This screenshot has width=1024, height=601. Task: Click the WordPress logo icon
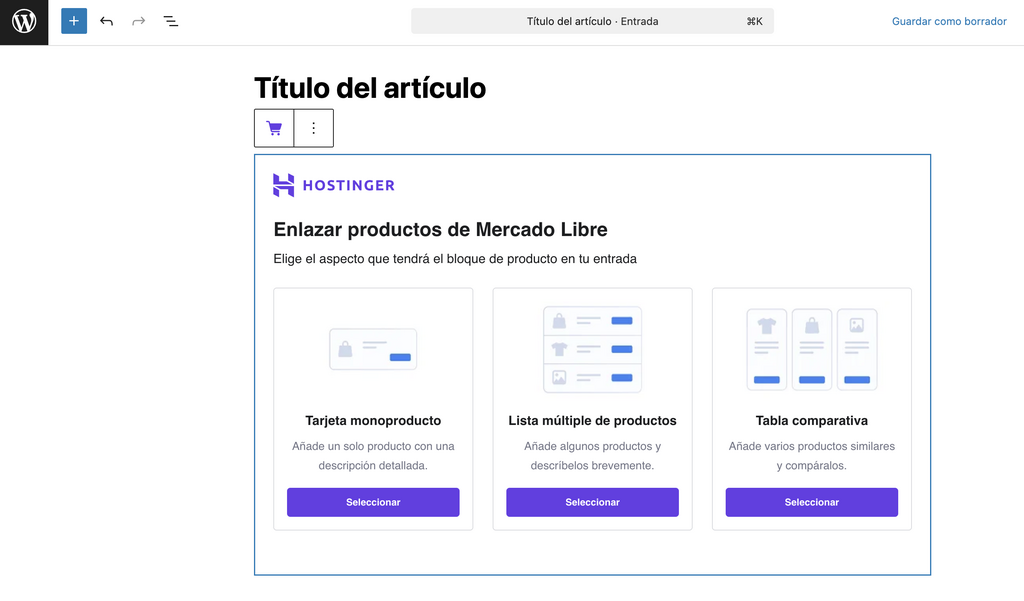[x=23, y=21]
